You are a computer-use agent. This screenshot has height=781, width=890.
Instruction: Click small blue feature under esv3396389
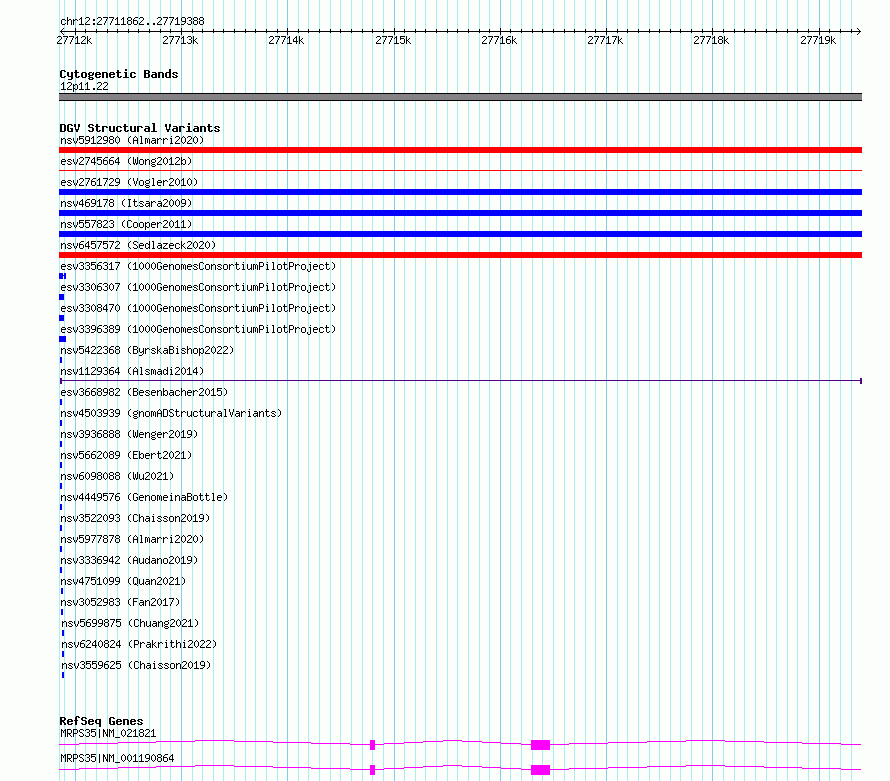62,339
